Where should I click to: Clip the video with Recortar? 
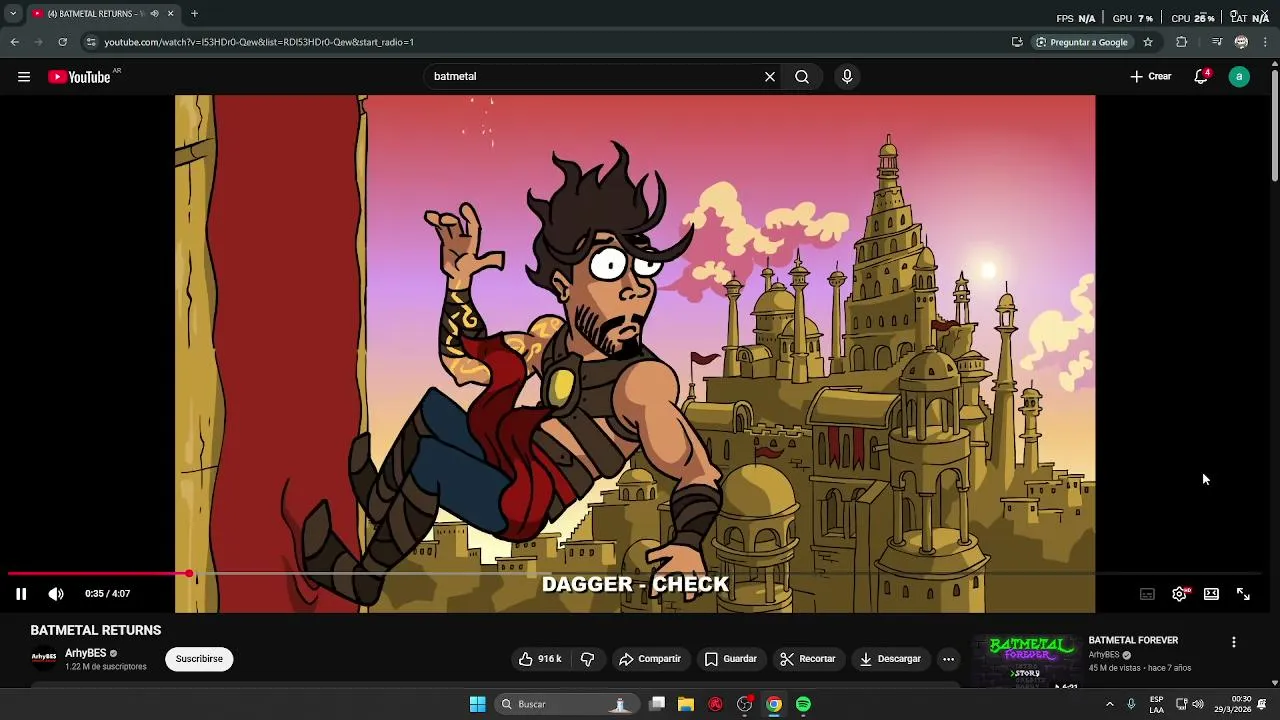(807, 659)
